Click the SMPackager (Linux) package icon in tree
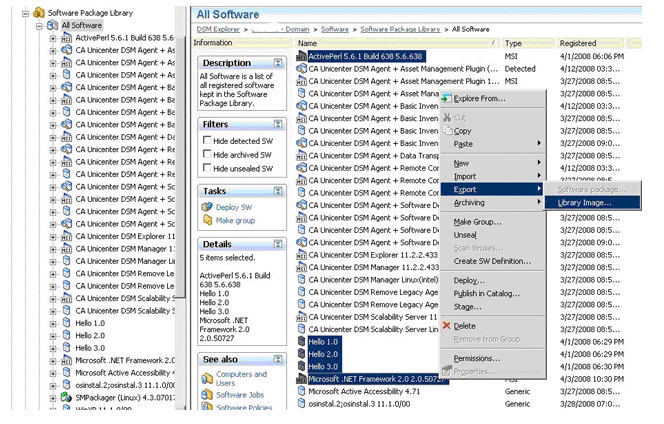This screenshot has width=664, height=424. point(66,397)
